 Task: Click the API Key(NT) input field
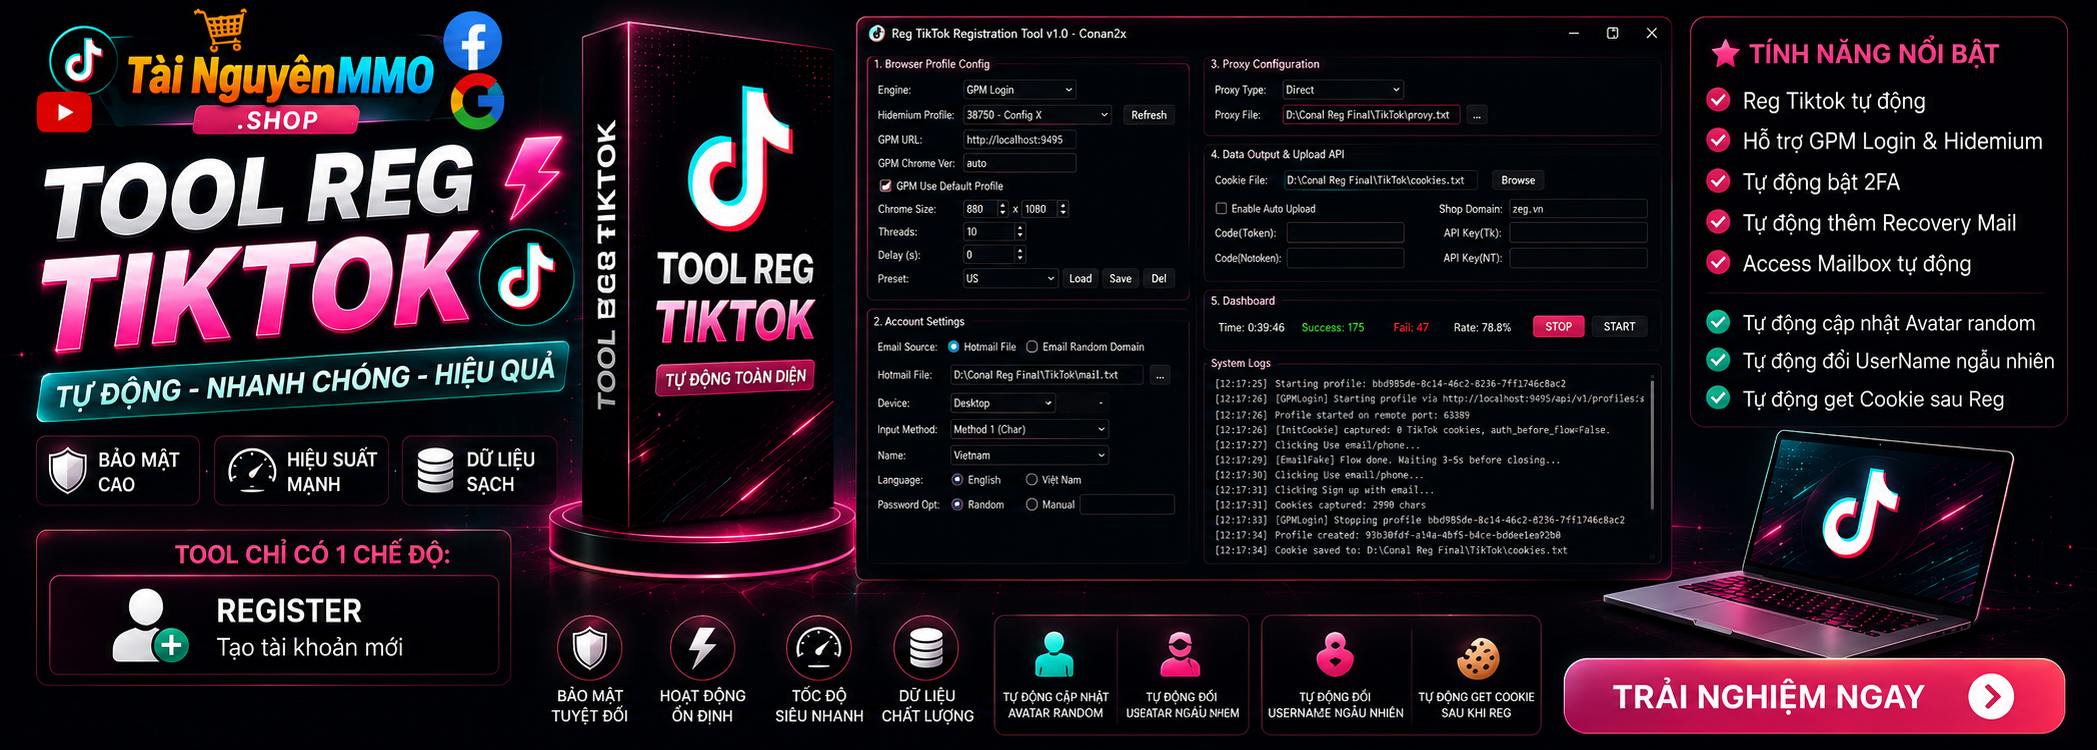1578,258
